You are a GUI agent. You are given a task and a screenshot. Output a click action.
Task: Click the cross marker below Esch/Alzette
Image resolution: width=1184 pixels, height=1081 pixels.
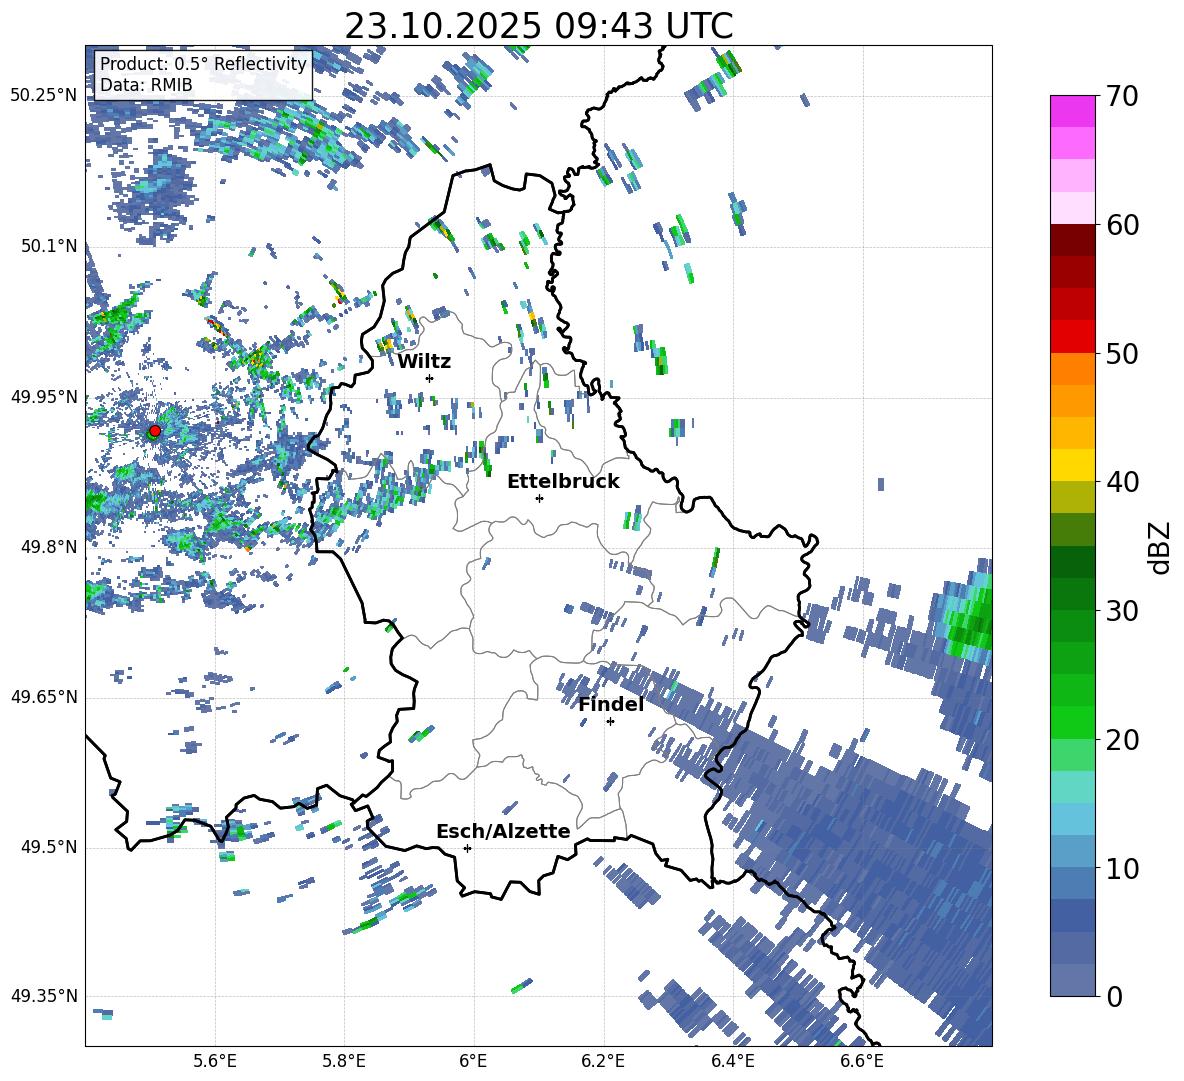[467, 848]
